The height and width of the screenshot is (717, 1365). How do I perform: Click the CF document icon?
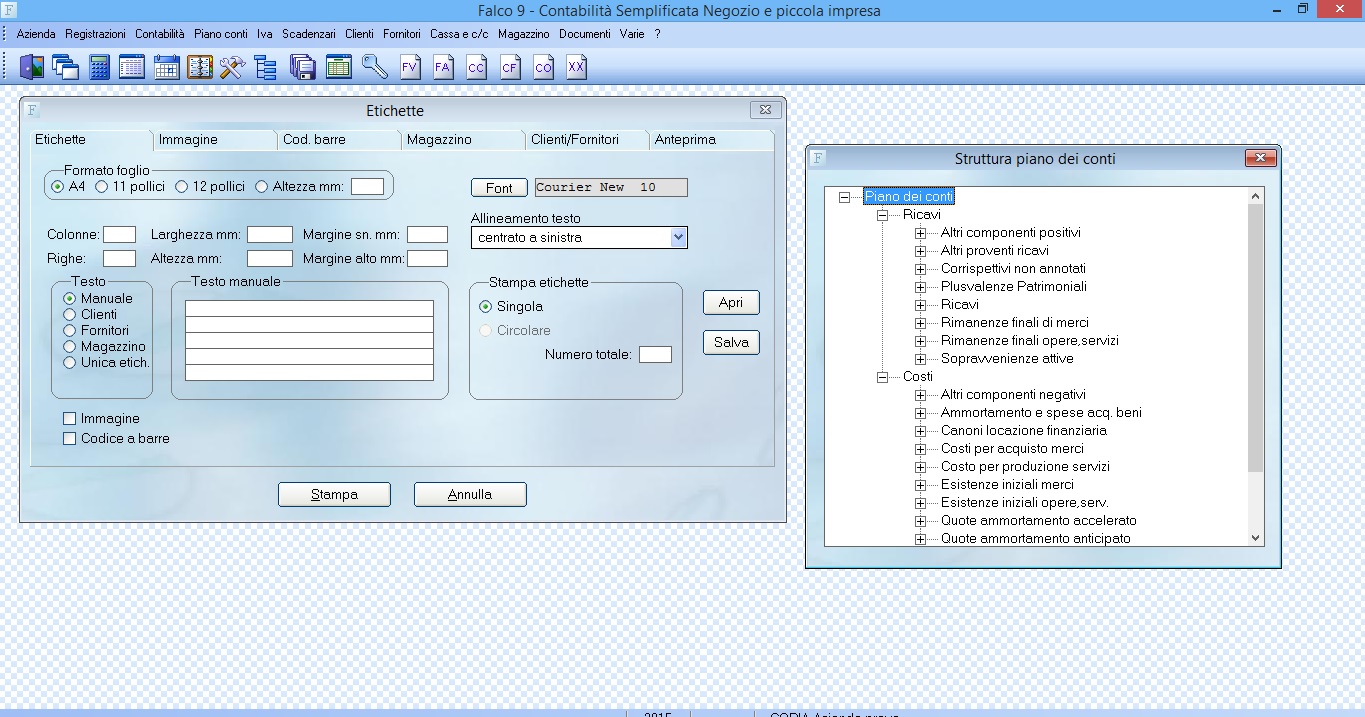click(x=510, y=67)
